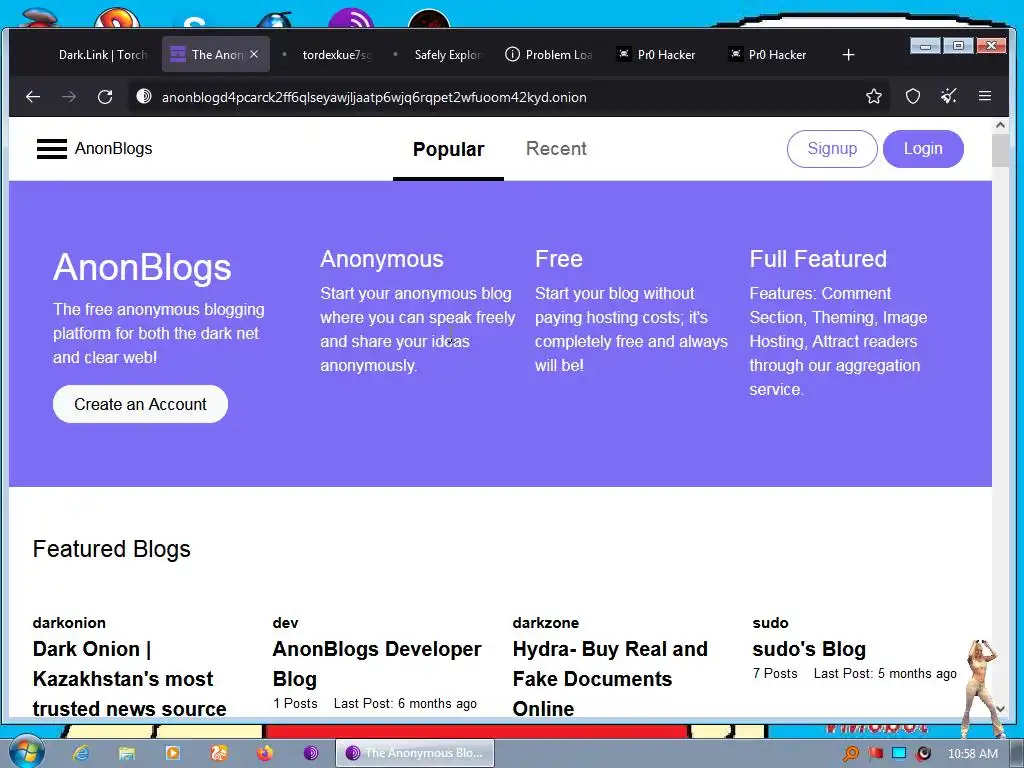Click the scrollbar up arrow
The width and height of the screenshot is (1024, 768).
[1000, 125]
